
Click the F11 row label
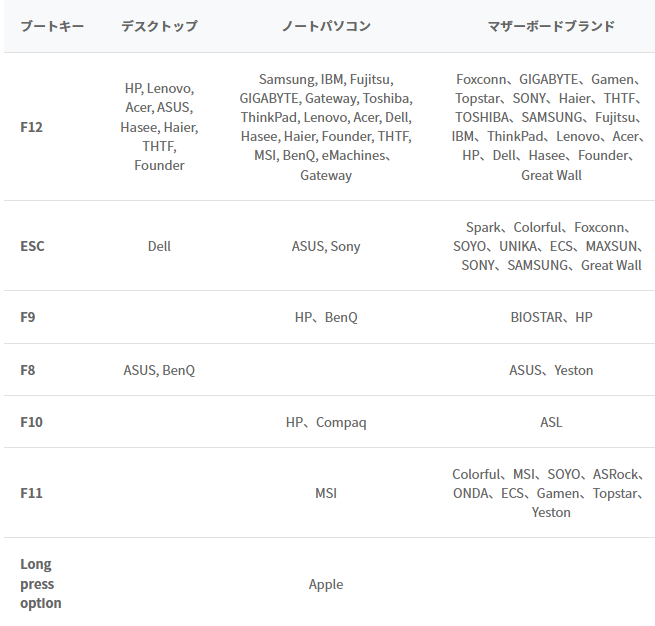(x=31, y=493)
